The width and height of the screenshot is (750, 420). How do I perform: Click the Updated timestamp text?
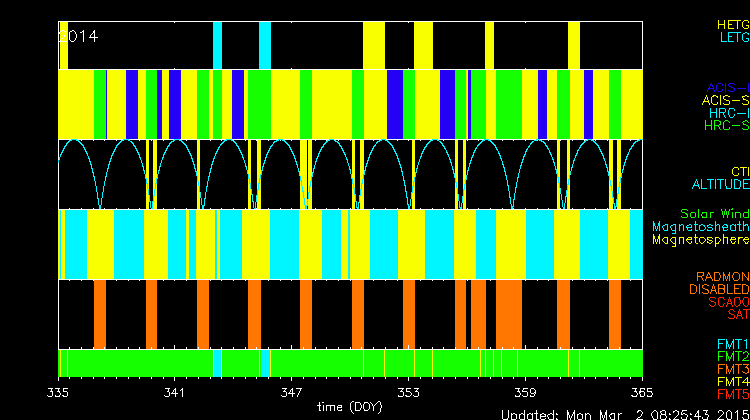pos(624,414)
